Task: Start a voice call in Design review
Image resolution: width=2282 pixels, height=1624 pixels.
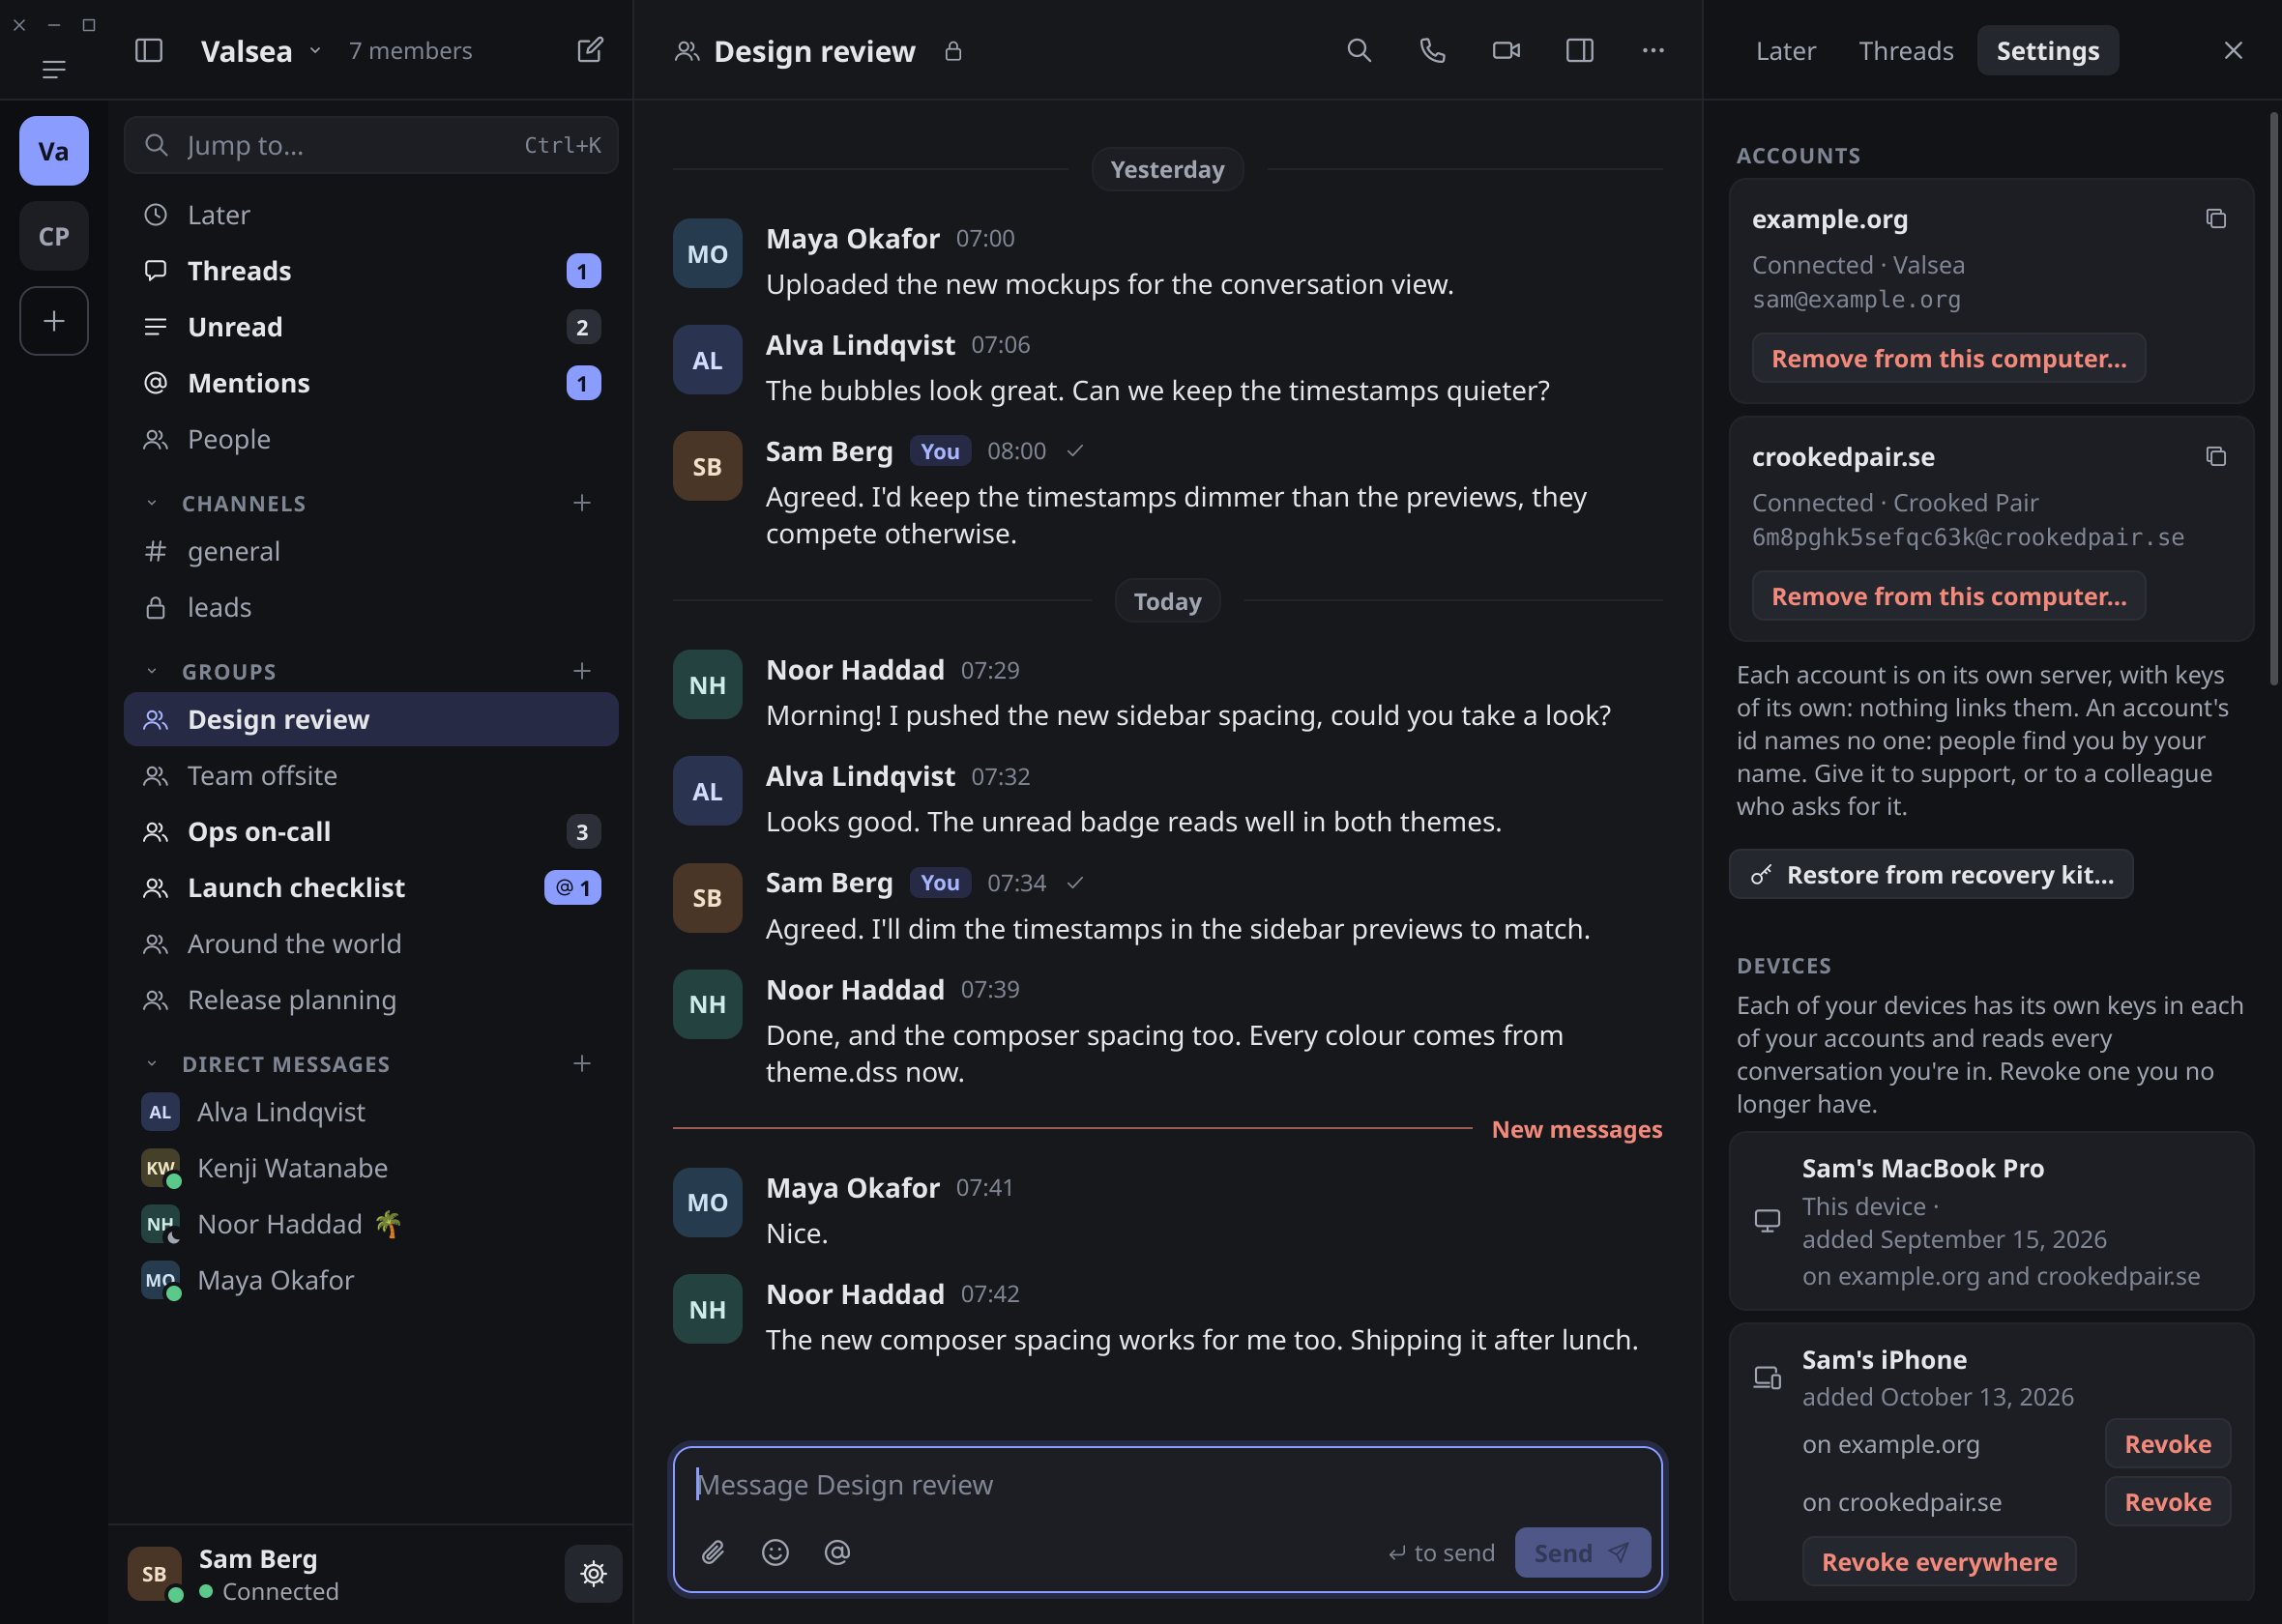Action: [1432, 50]
